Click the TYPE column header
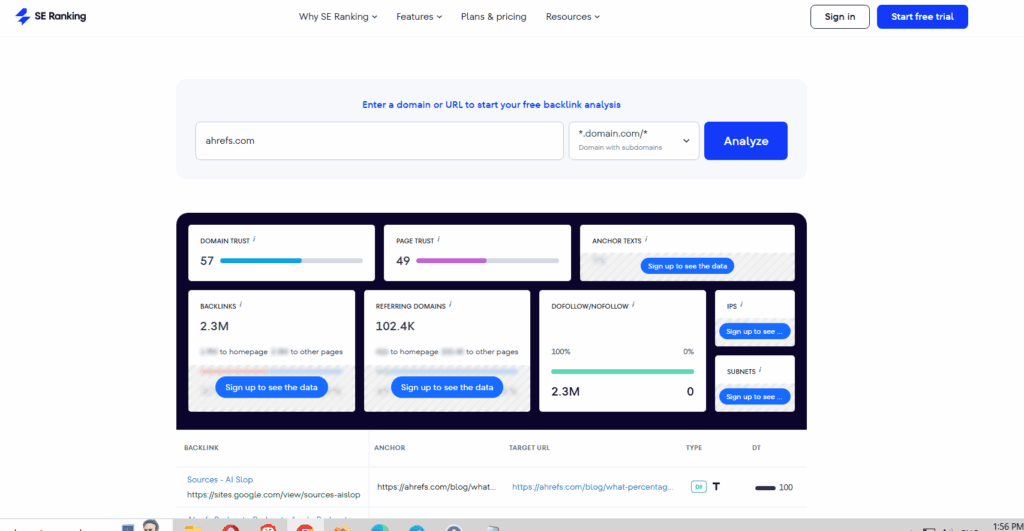This screenshot has height=531, width=1024. point(694,448)
